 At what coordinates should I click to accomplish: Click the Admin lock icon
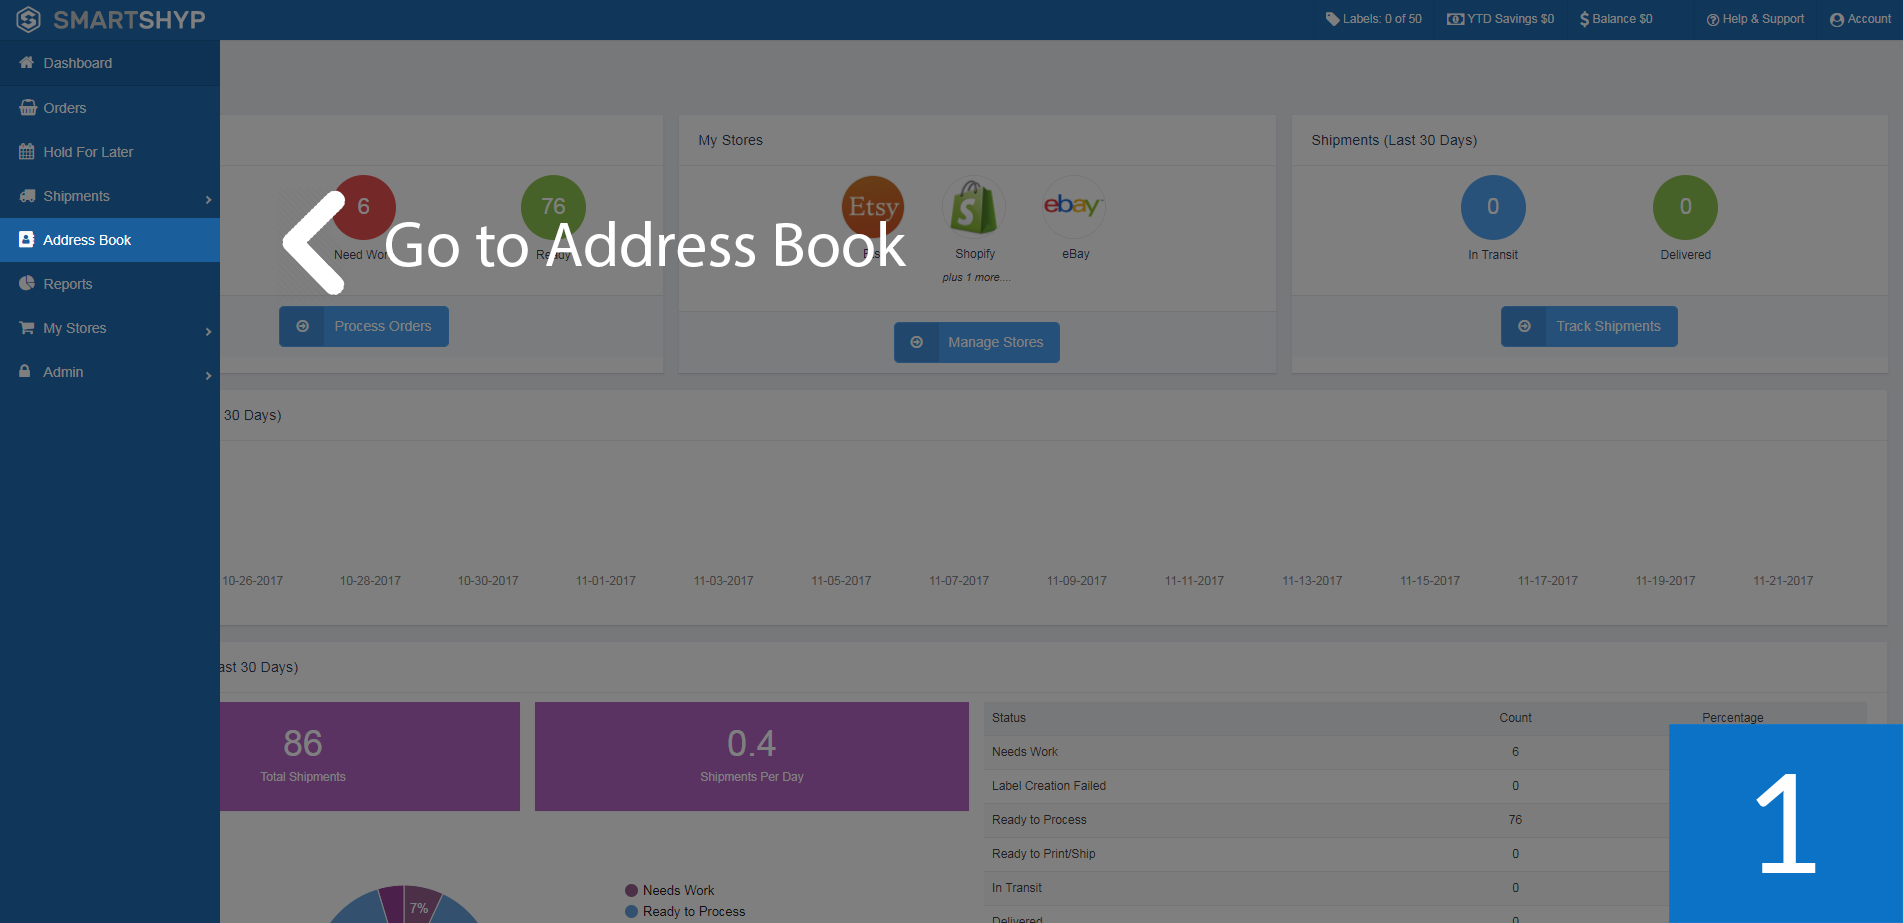click(x=25, y=371)
